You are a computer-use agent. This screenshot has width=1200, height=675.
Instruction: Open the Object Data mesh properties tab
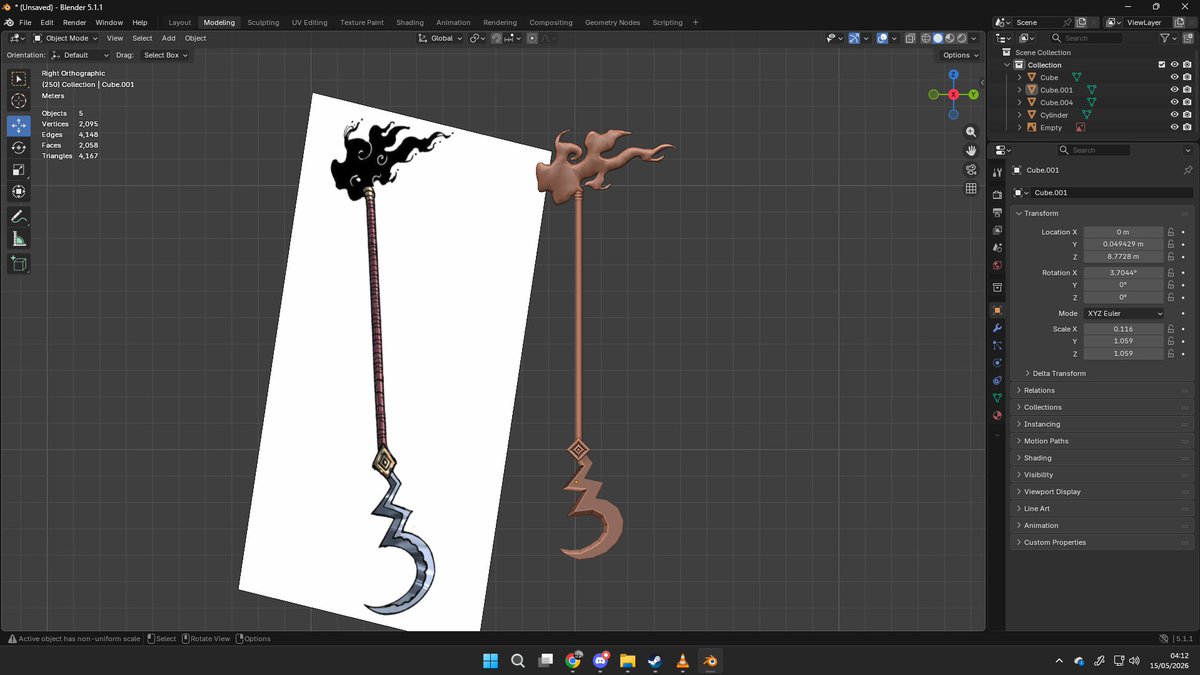point(997,398)
